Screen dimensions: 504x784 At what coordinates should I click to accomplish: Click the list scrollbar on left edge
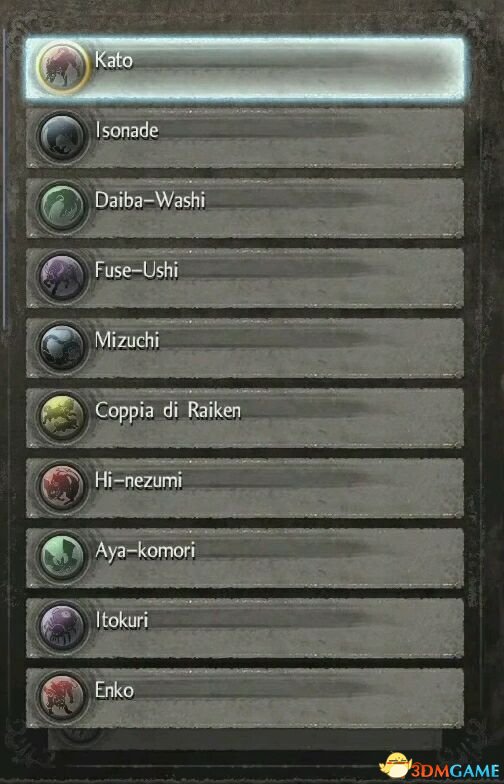[x=4, y=178]
